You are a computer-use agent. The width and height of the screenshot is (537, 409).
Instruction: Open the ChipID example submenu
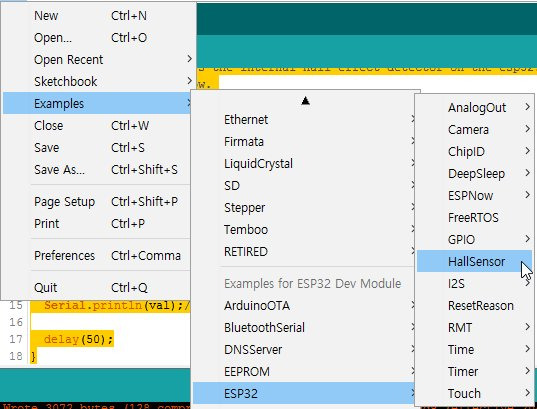tap(474, 151)
